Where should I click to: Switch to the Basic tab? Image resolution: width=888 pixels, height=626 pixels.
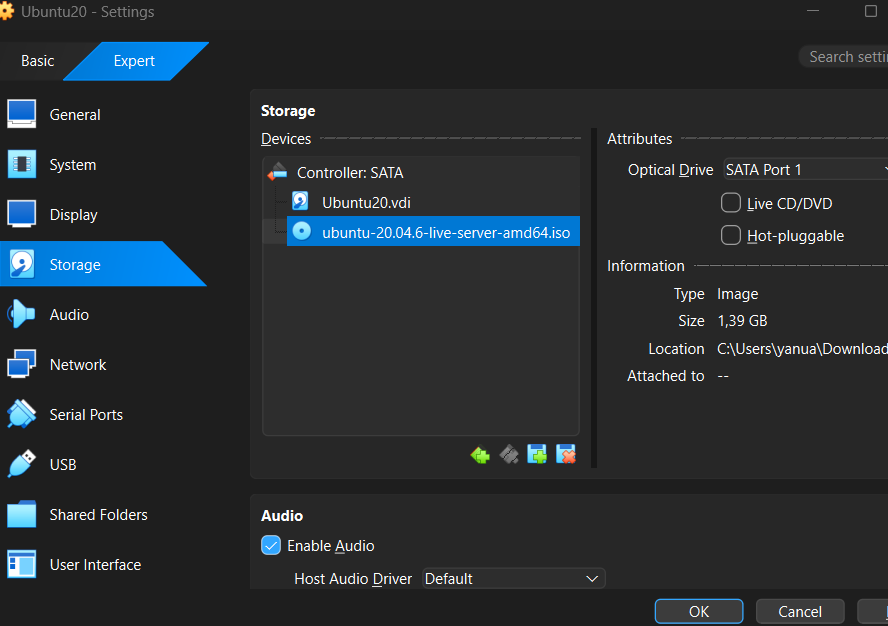[37, 61]
